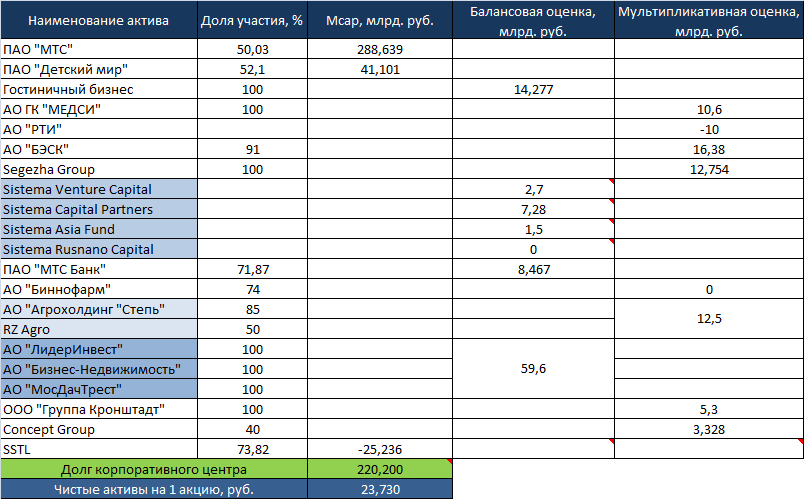
Task: Click the АО "Агрохолдинг "Степь" cell
Action: (x=98, y=309)
